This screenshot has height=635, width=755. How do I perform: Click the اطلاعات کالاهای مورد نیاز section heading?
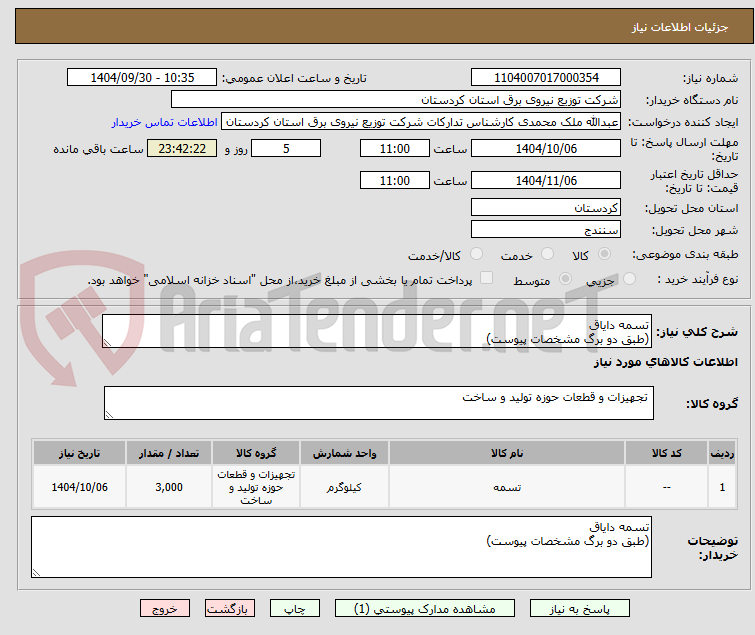click(665, 362)
